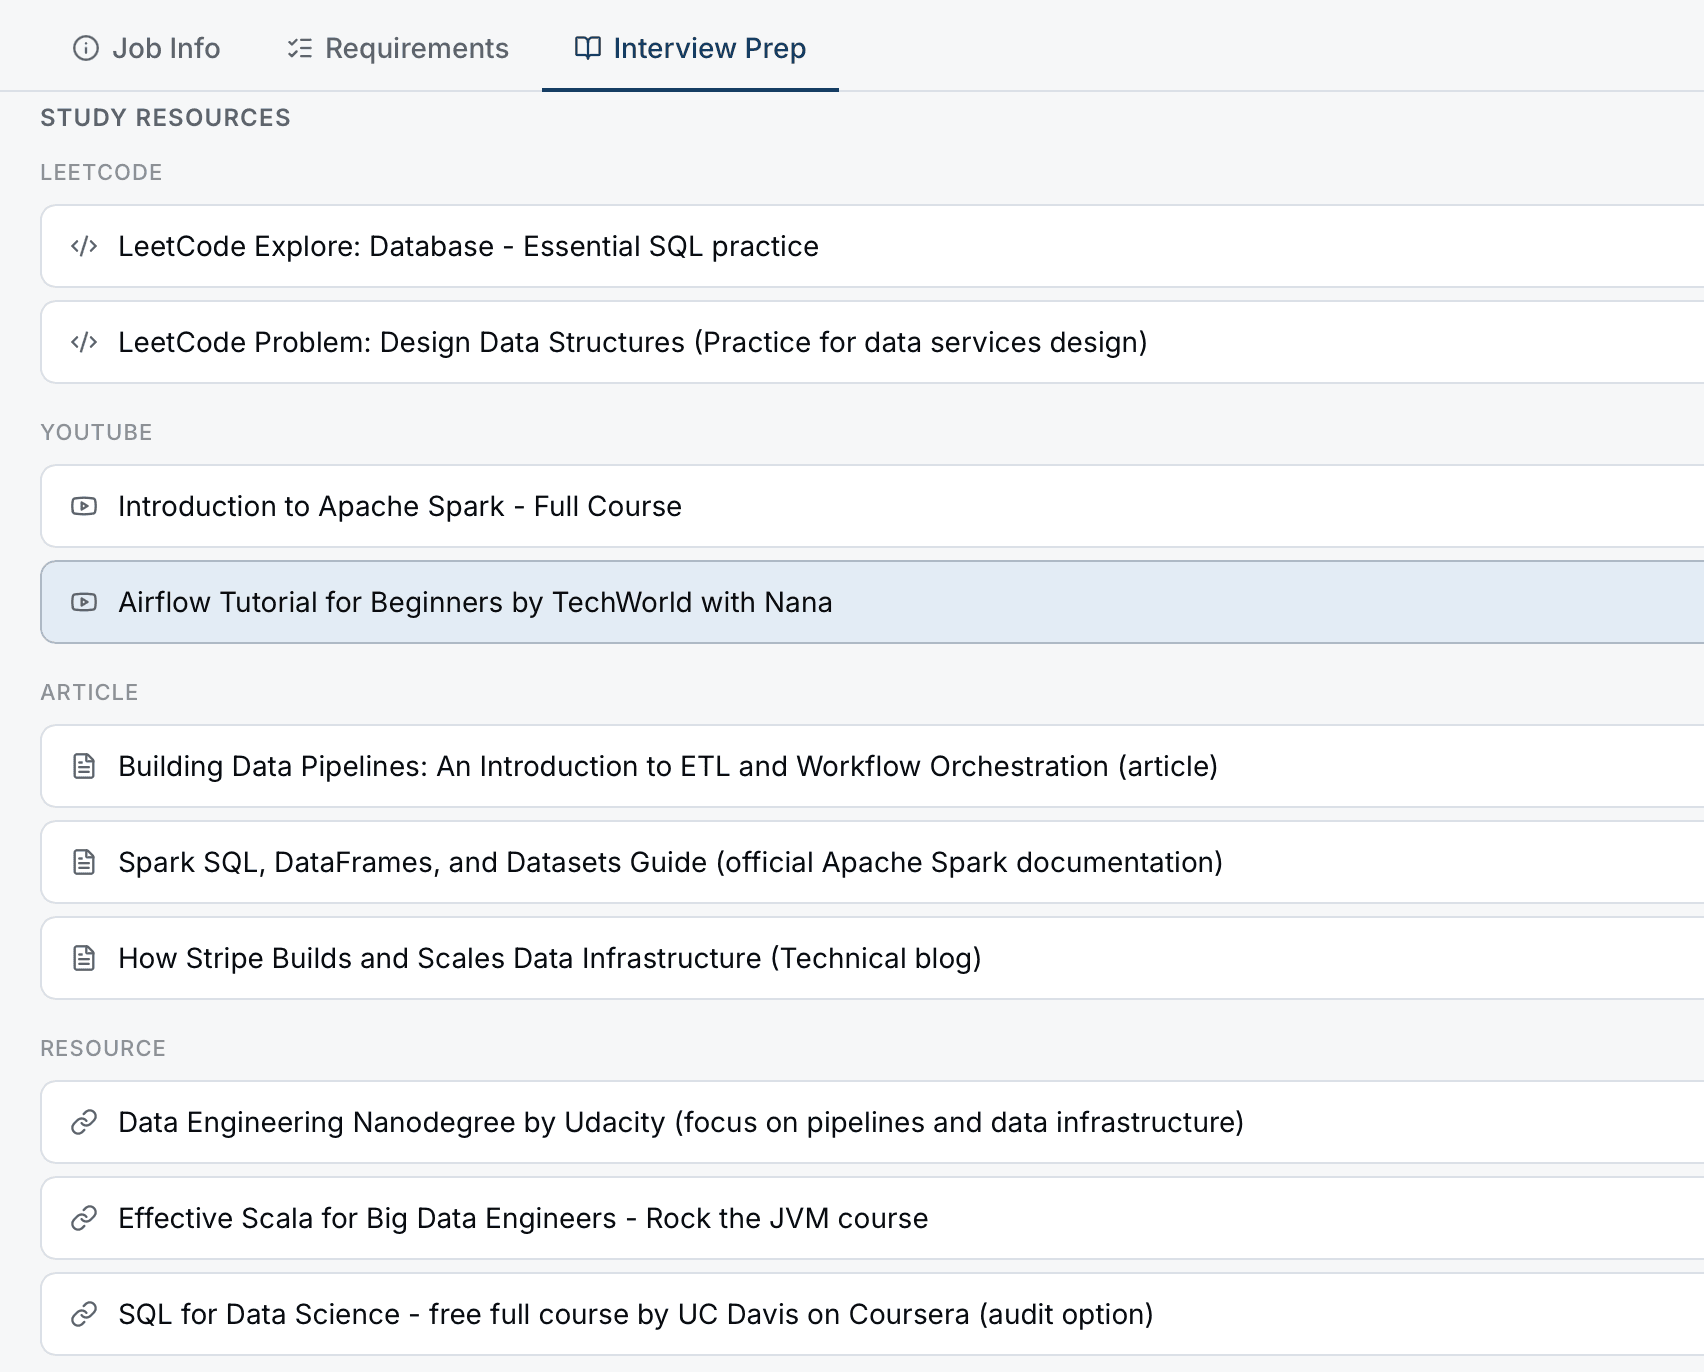The height and width of the screenshot is (1372, 1704).
Task: Click code icon beside Design Data Structures
Action: click(x=84, y=342)
